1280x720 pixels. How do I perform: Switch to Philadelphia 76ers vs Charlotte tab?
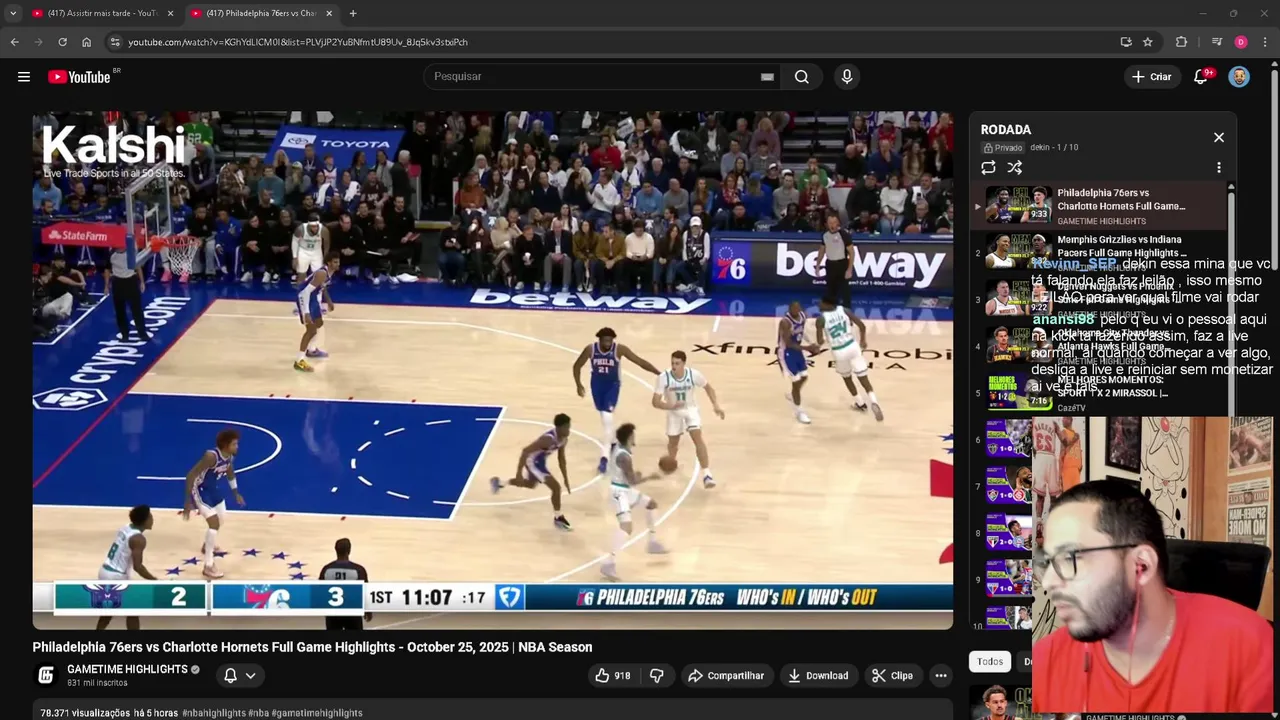click(x=260, y=13)
